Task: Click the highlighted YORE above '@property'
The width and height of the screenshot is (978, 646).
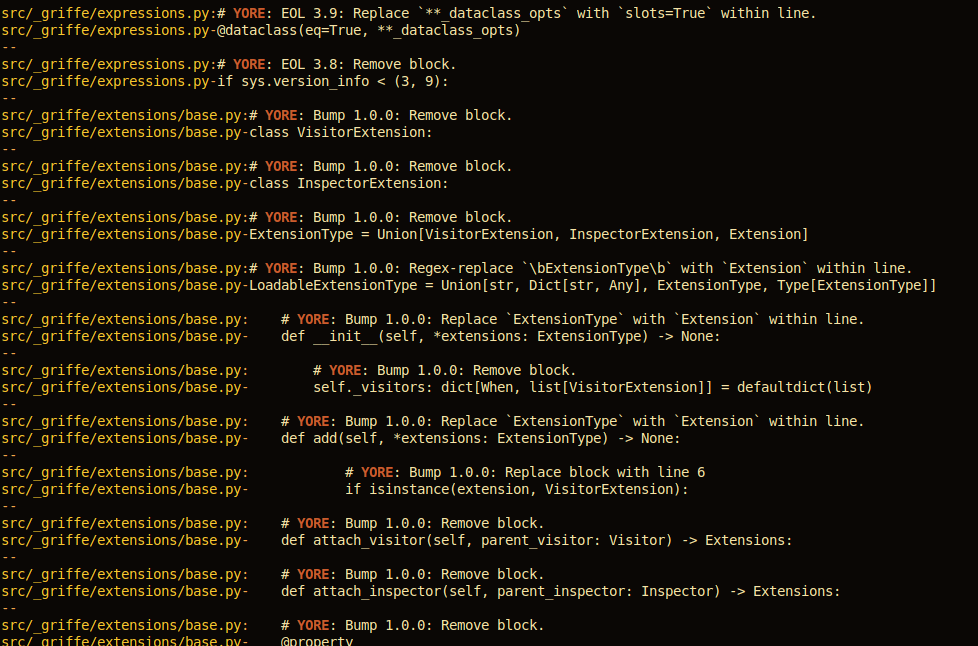Action: (313, 625)
